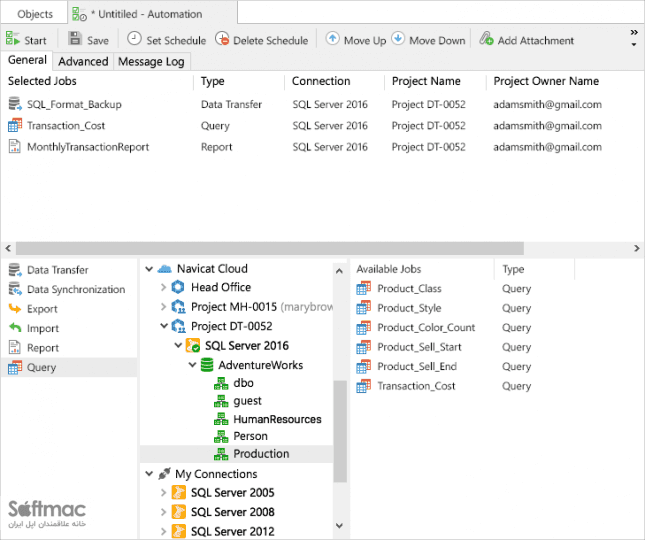Image resolution: width=645 pixels, height=540 pixels.
Task: Click the connection tree scroll up arrow
Action: pos(339,271)
